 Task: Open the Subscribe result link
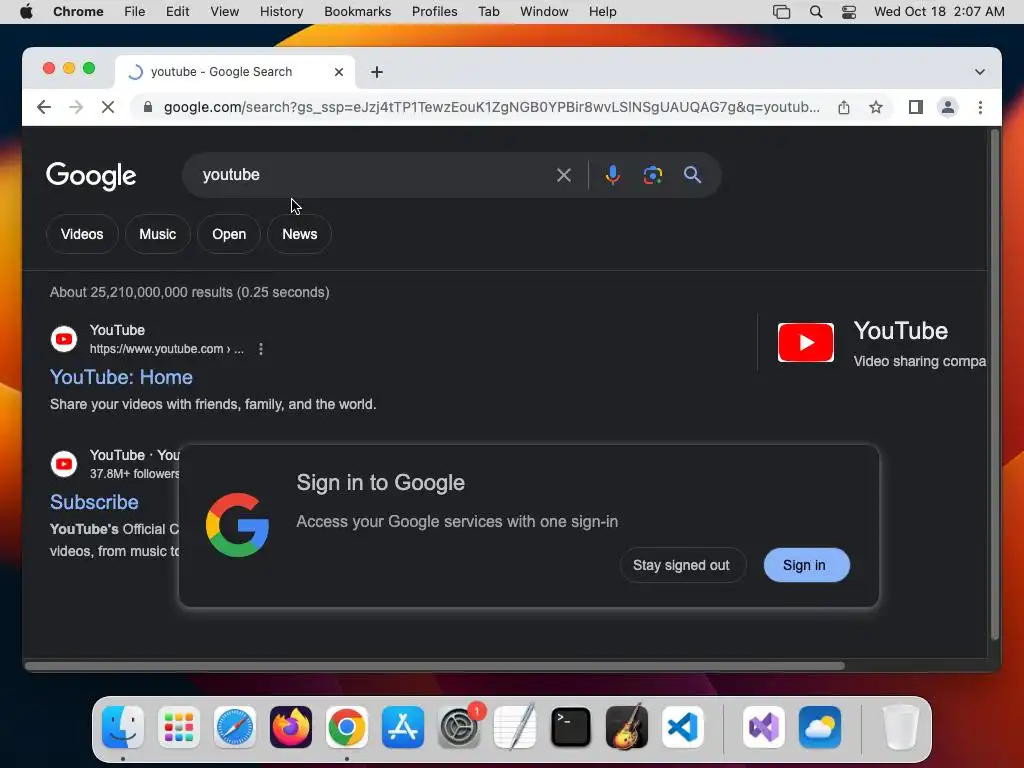(94, 502)
